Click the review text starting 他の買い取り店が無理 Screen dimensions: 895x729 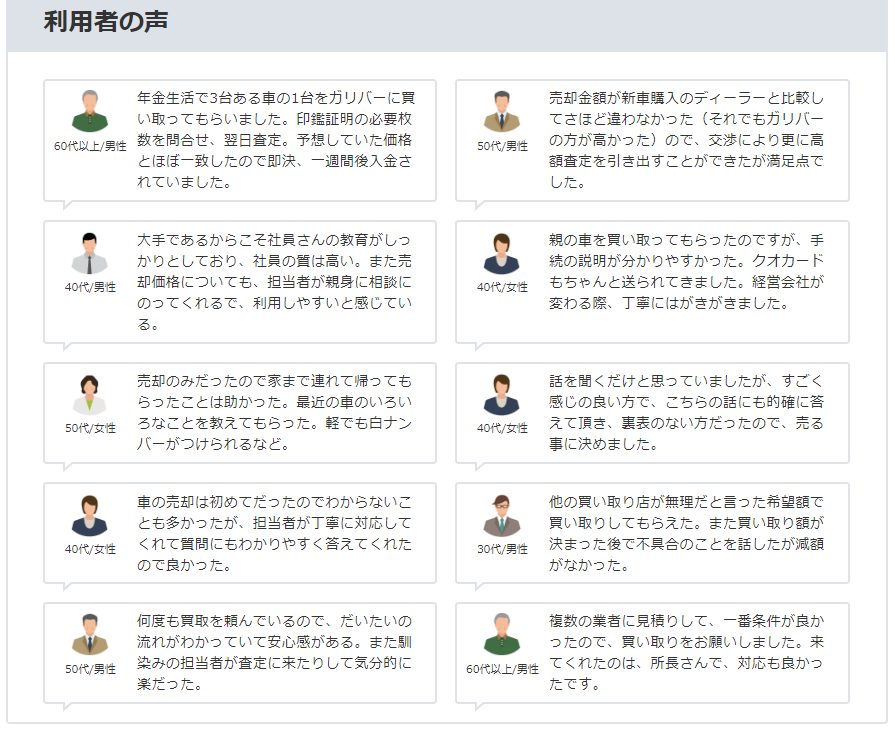[687, 533]
